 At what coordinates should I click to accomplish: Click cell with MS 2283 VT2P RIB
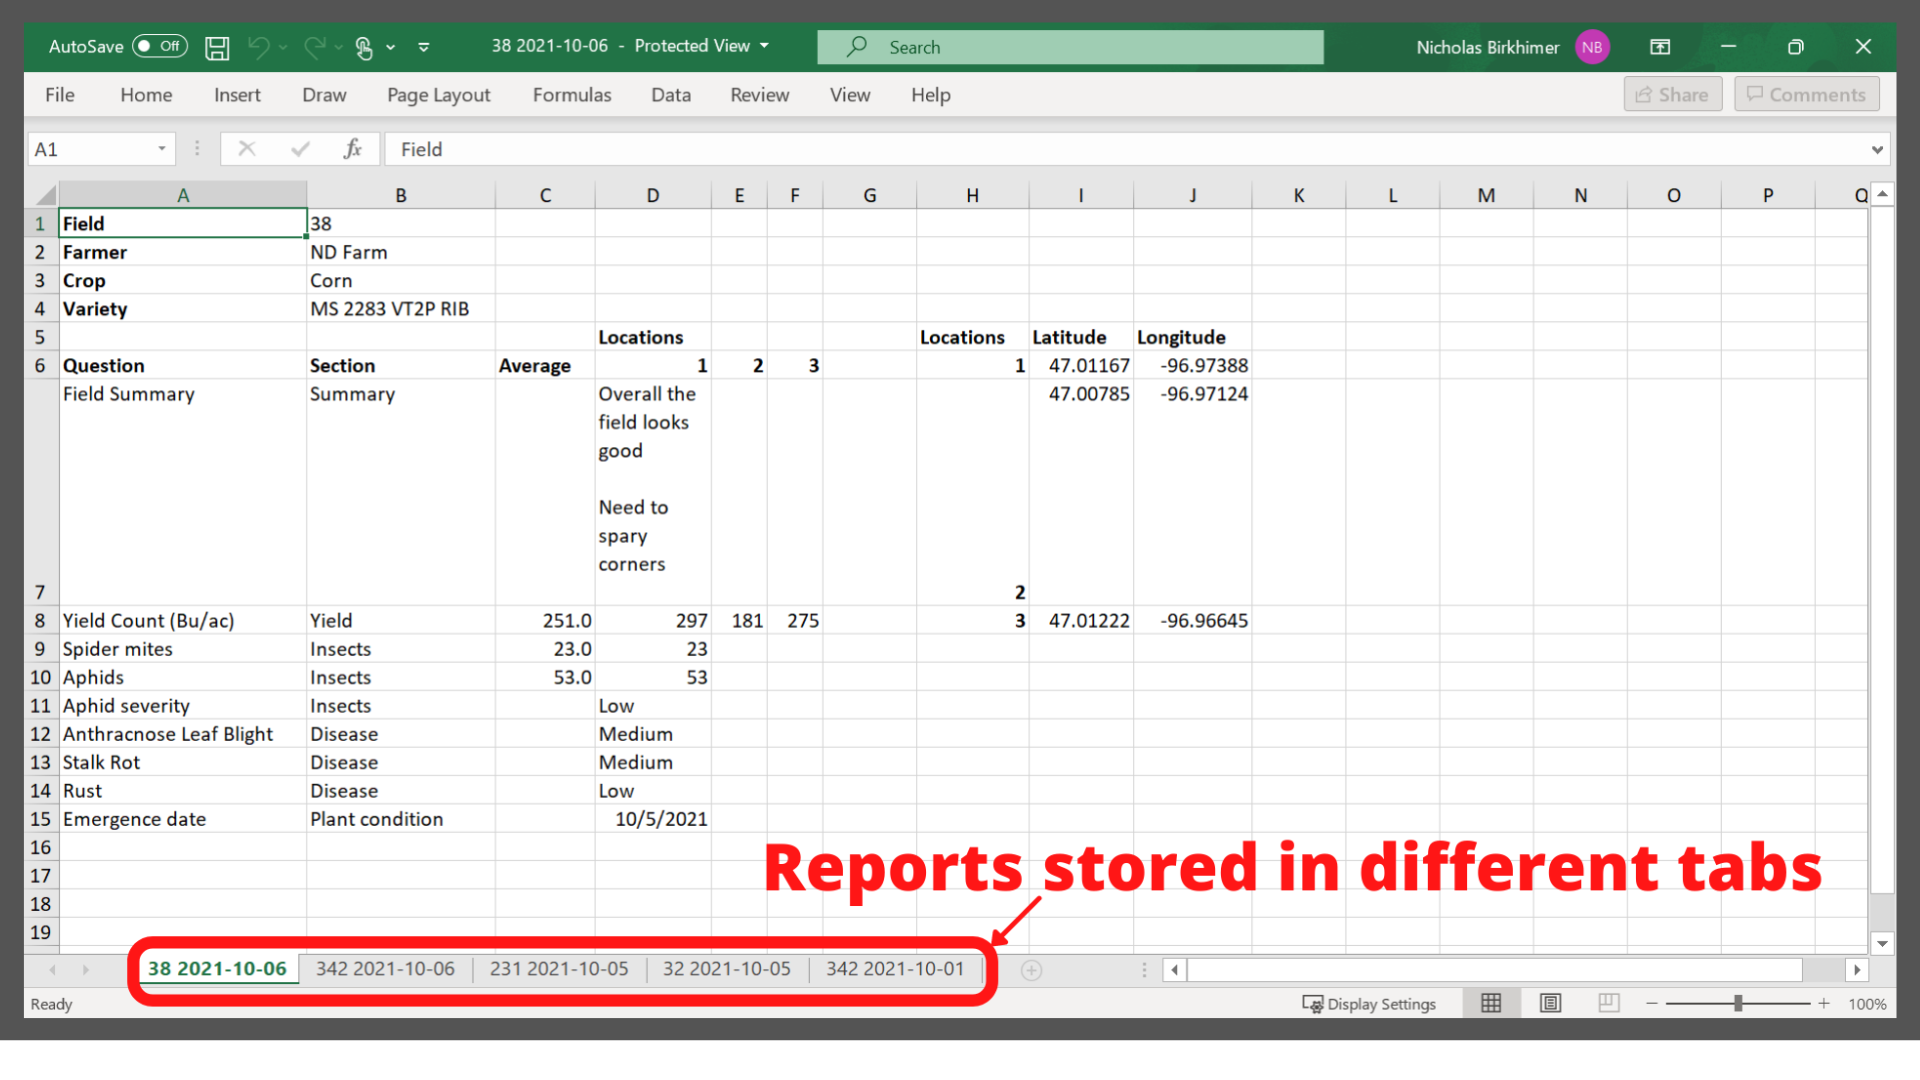pos(400,309)
